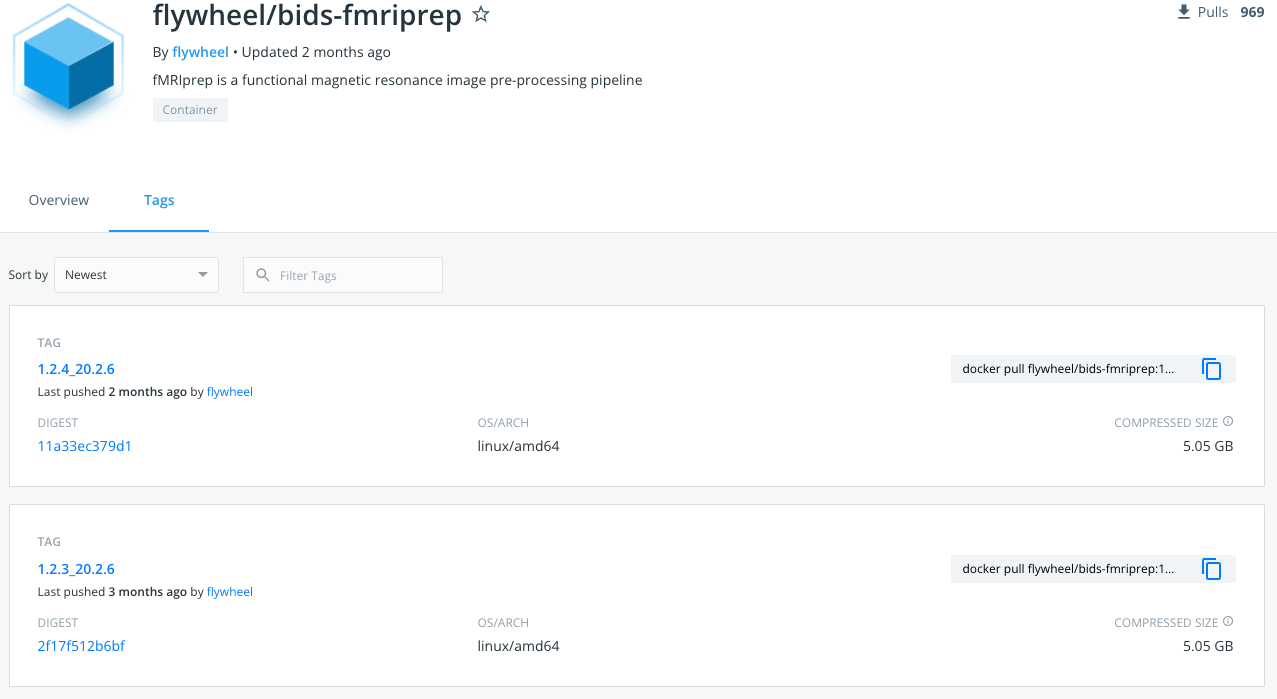Switch to the Overview tab
The image size is (1277, 699).
point(59,200)
